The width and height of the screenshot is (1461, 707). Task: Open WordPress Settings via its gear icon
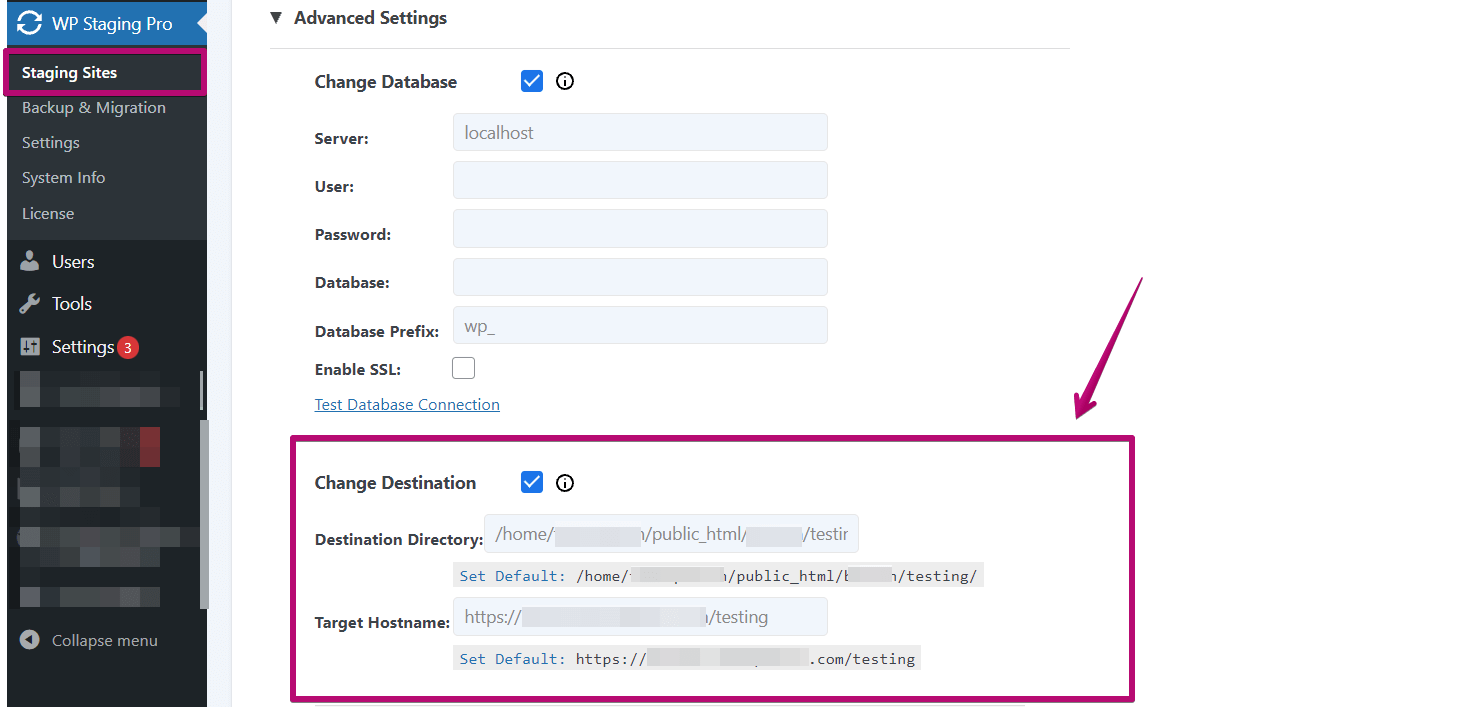pyautogui.click(x=30, y=346)
